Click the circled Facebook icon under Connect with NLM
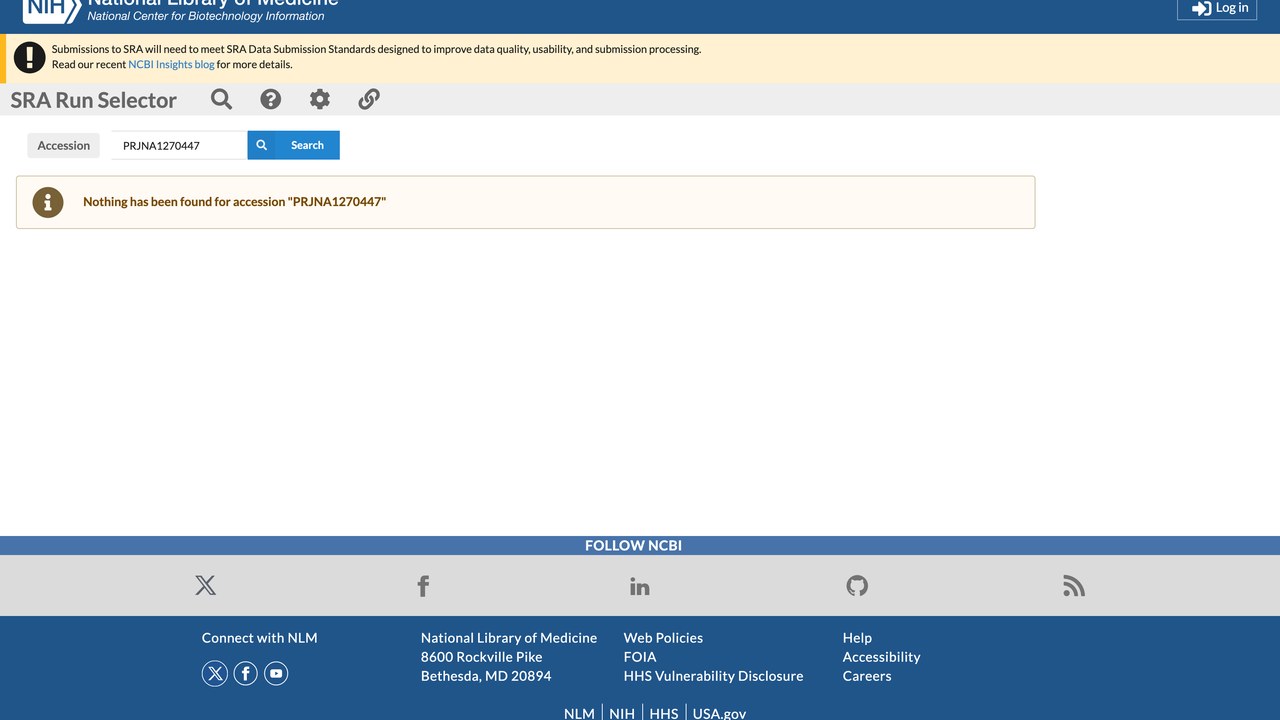 pyautogui.click(x=246, y=674)
